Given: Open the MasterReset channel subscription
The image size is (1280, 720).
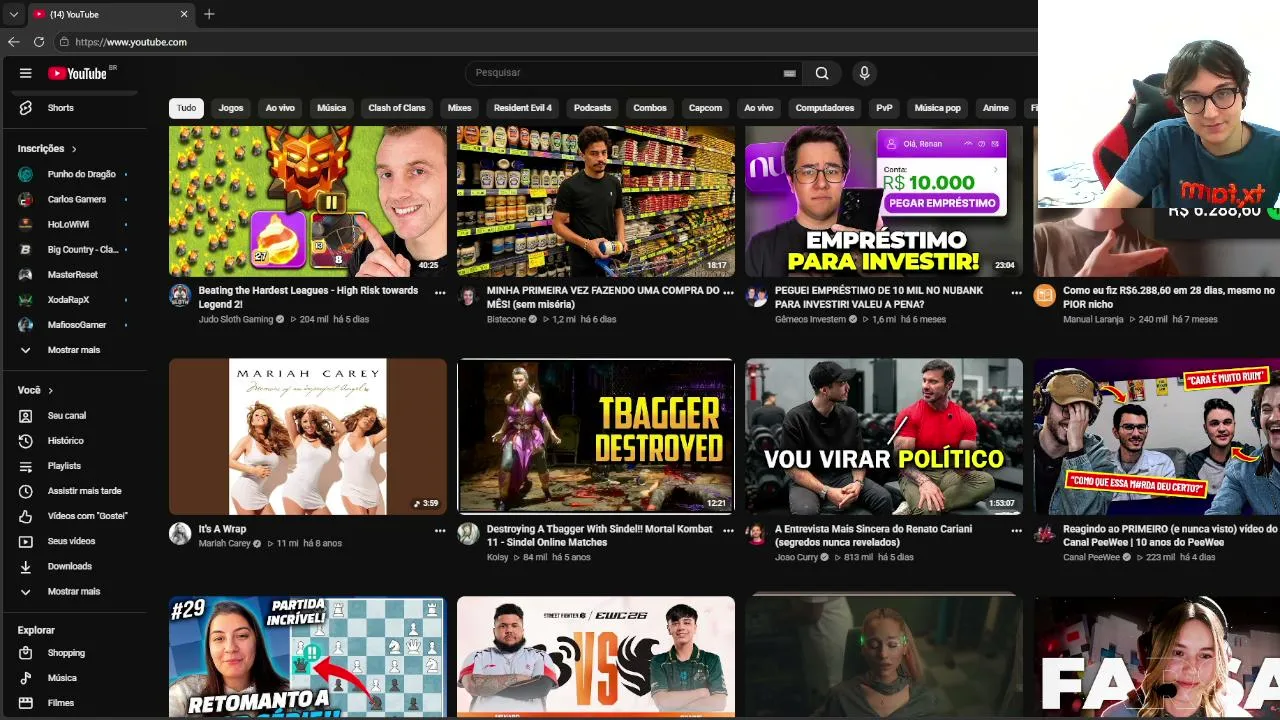Looking at the screenshot, I should click(x=74, y=274).
